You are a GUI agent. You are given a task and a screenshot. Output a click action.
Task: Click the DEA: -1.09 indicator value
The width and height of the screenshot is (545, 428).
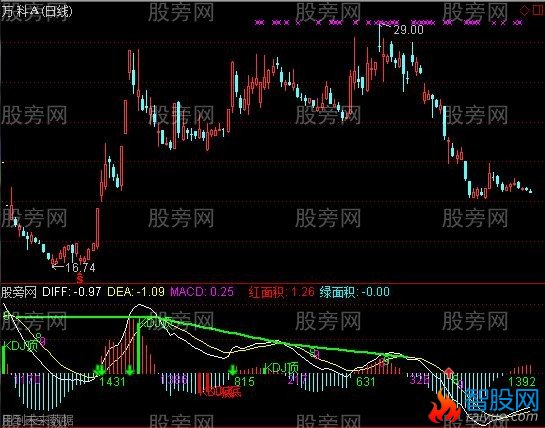pos(136,292)
